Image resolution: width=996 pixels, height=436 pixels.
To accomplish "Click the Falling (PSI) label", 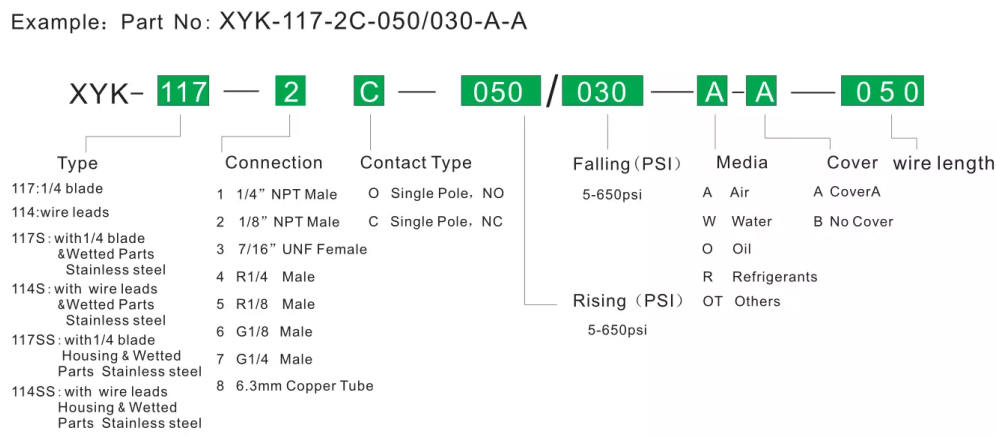I will click(x=627, y=165).
